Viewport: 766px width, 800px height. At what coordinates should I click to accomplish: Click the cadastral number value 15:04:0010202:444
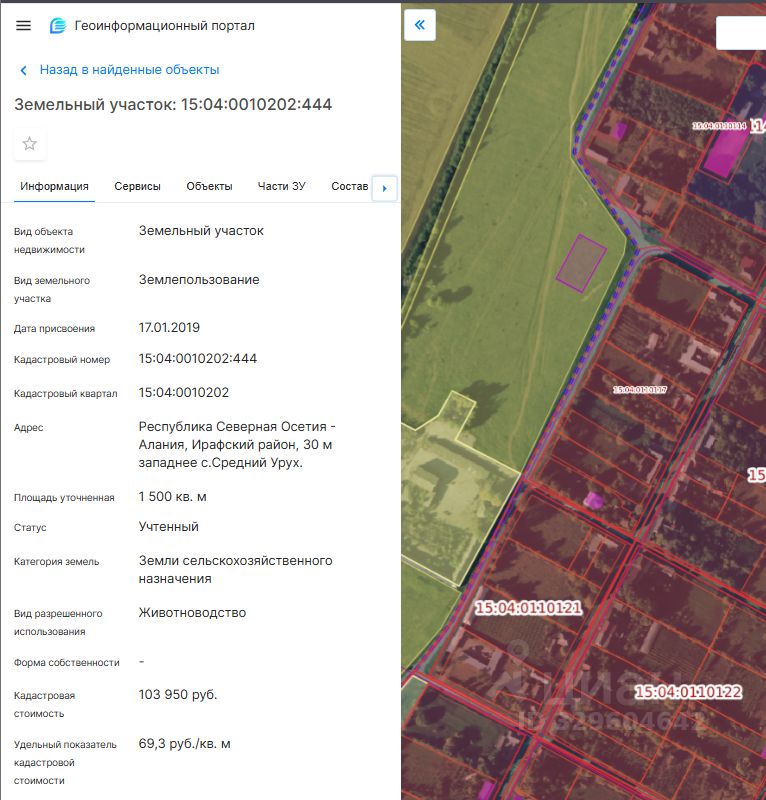point(197,359)
